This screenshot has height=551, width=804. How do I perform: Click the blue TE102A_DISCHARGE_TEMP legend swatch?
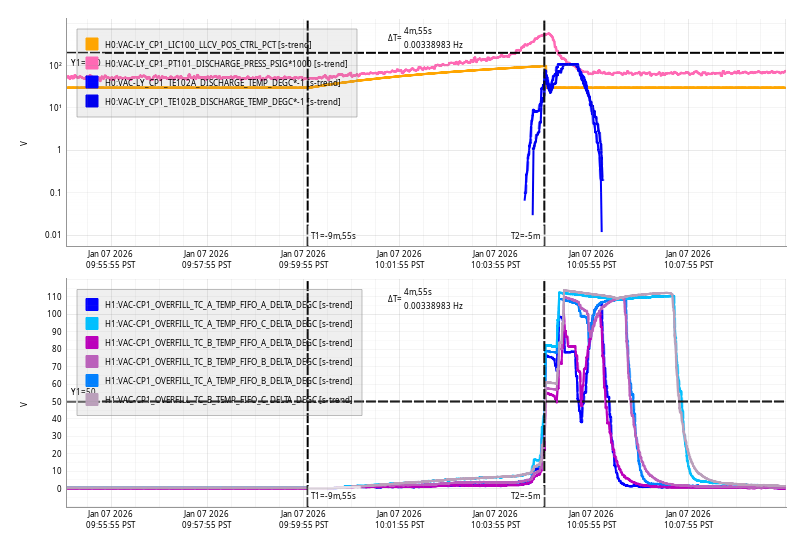click(x=92, y=82)
